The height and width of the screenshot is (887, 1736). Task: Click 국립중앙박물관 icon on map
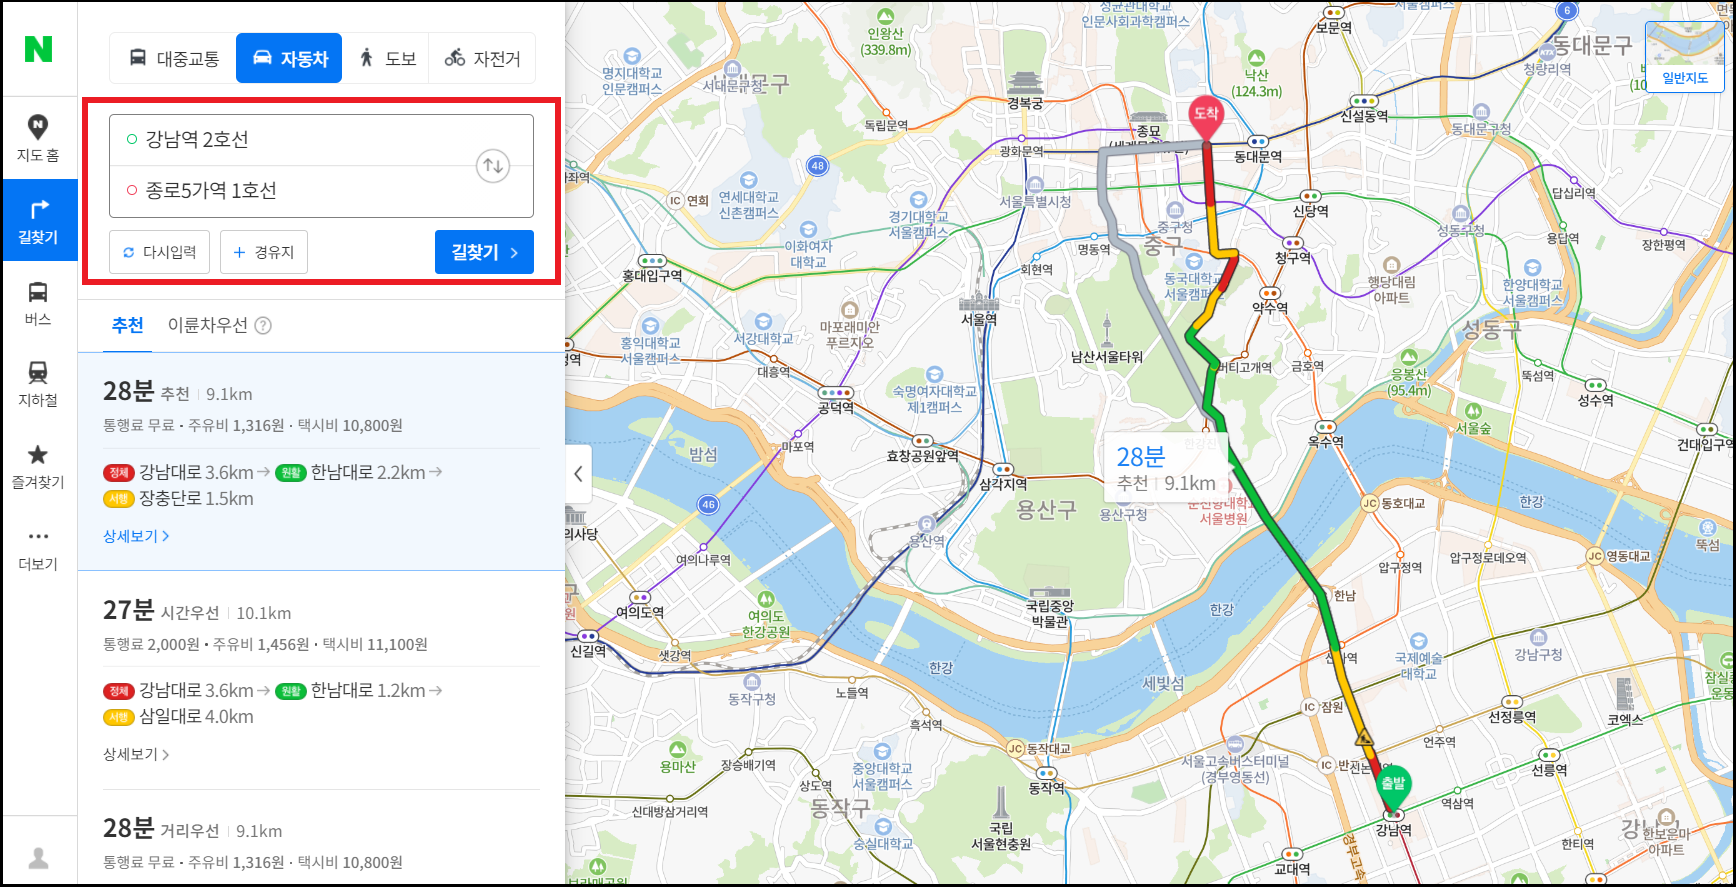pos(1049,607)
